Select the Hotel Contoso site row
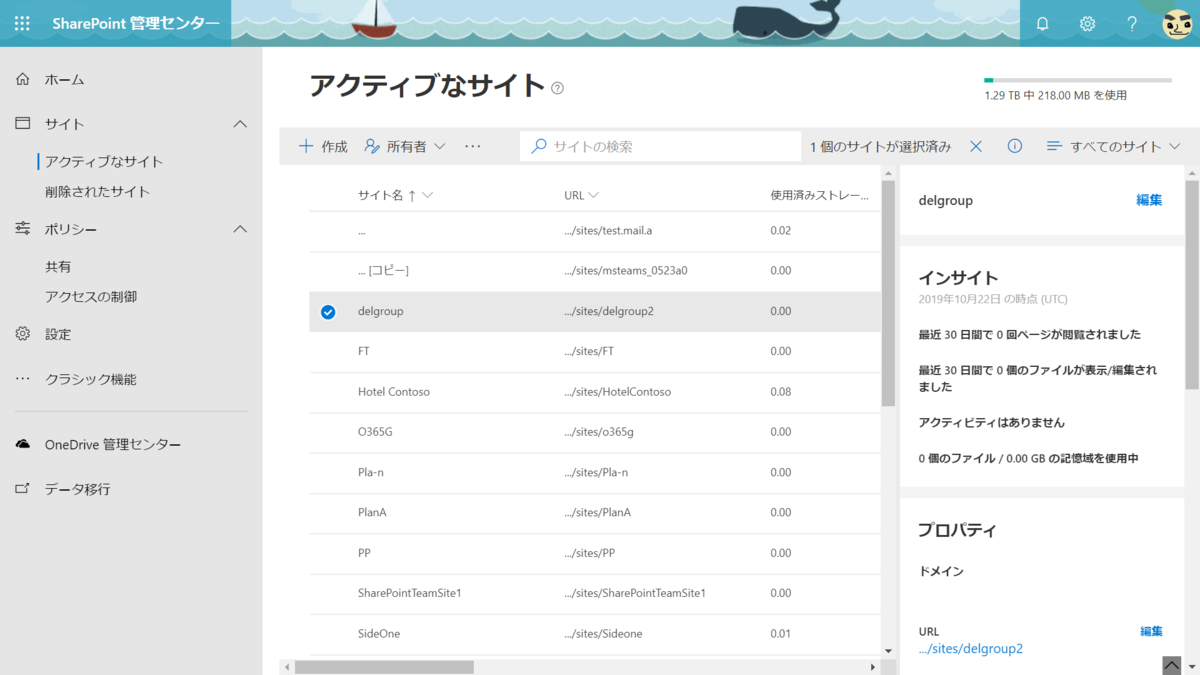Image resolution: width=1200 pixels, height=675 pixels. [595, 392]
